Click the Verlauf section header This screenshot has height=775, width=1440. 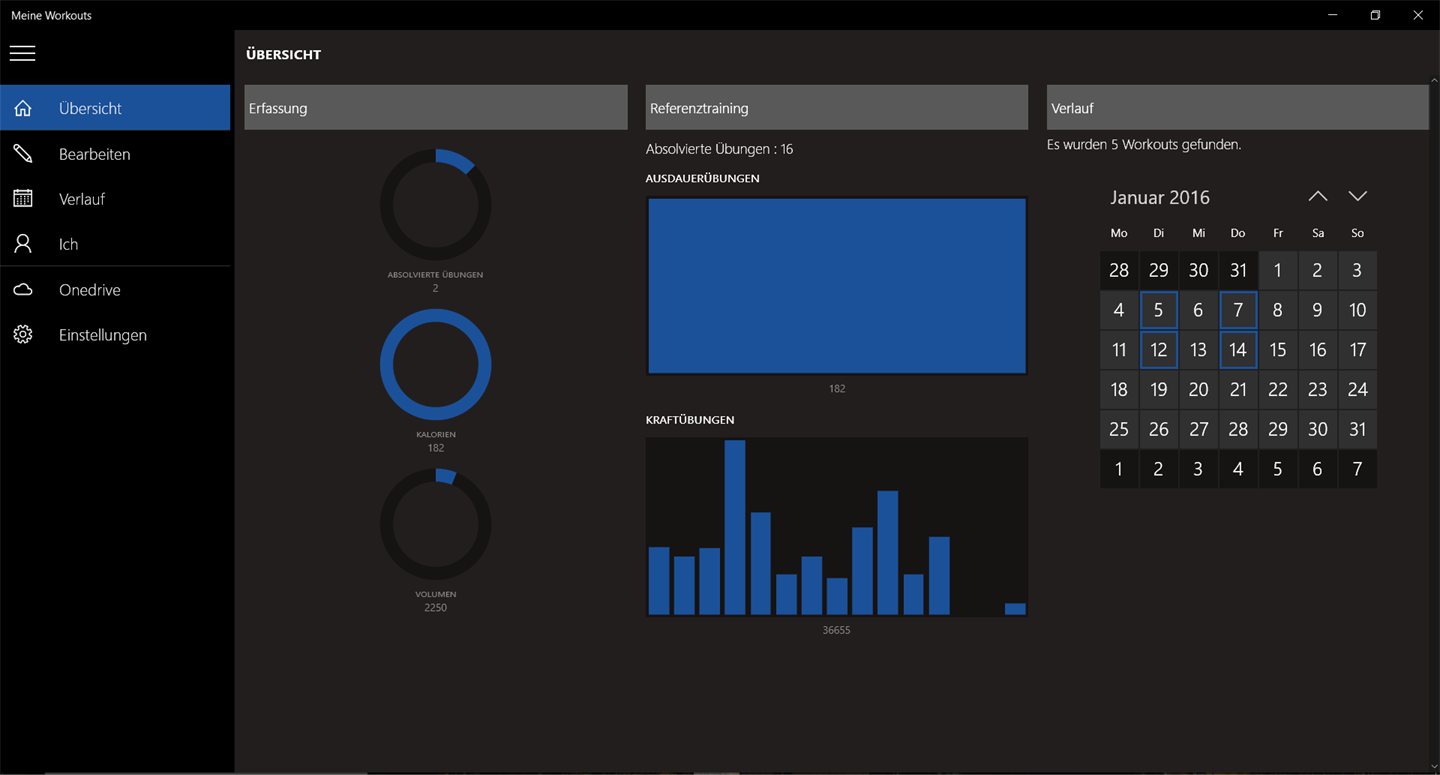pyautogui.click(x=1238, y=108)
